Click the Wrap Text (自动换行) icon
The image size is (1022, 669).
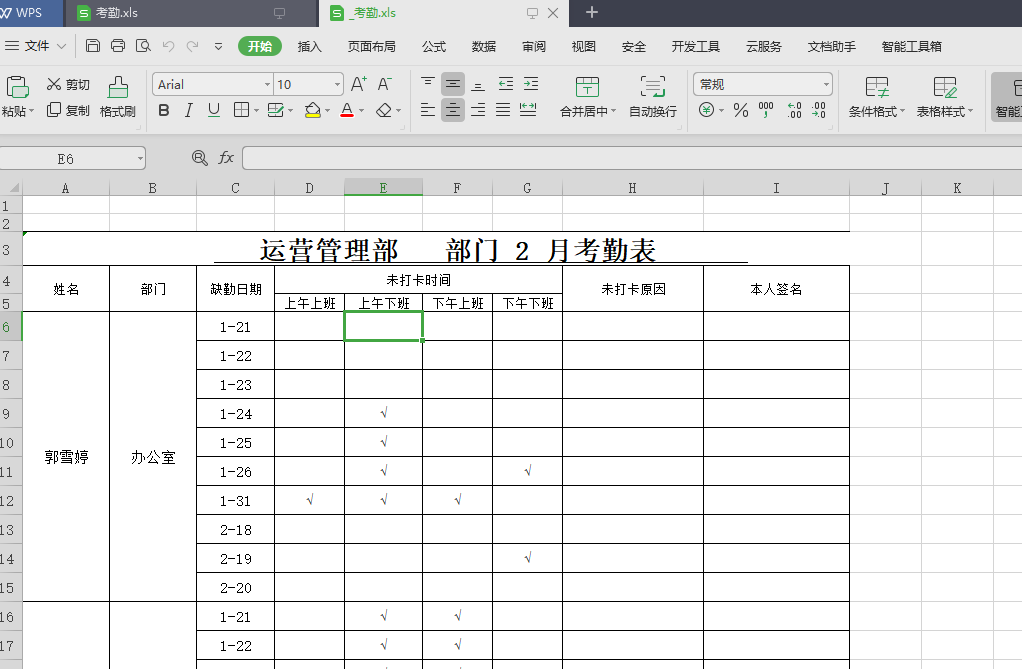click(x=652, y=87)
